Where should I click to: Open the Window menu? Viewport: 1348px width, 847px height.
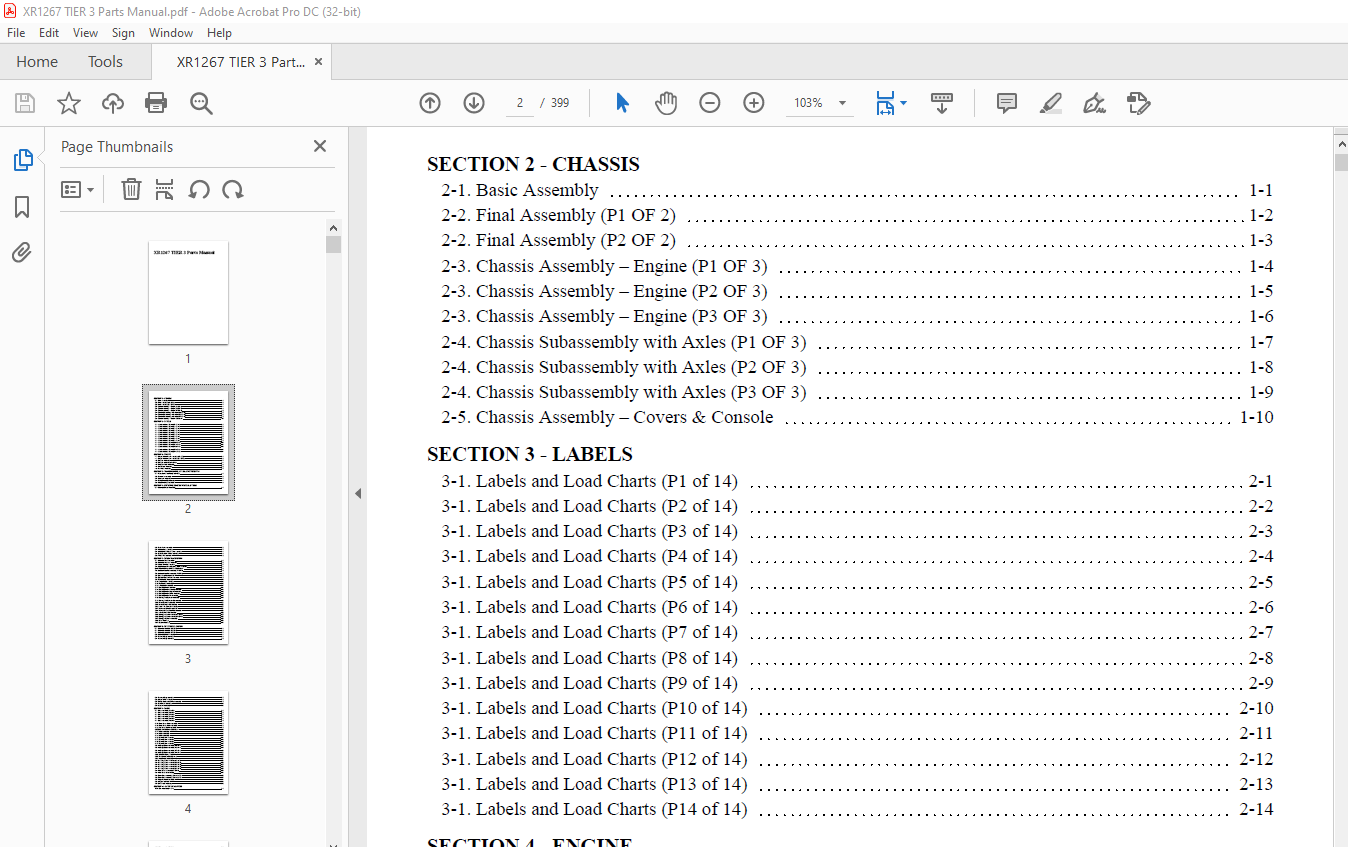pos(171,33)
